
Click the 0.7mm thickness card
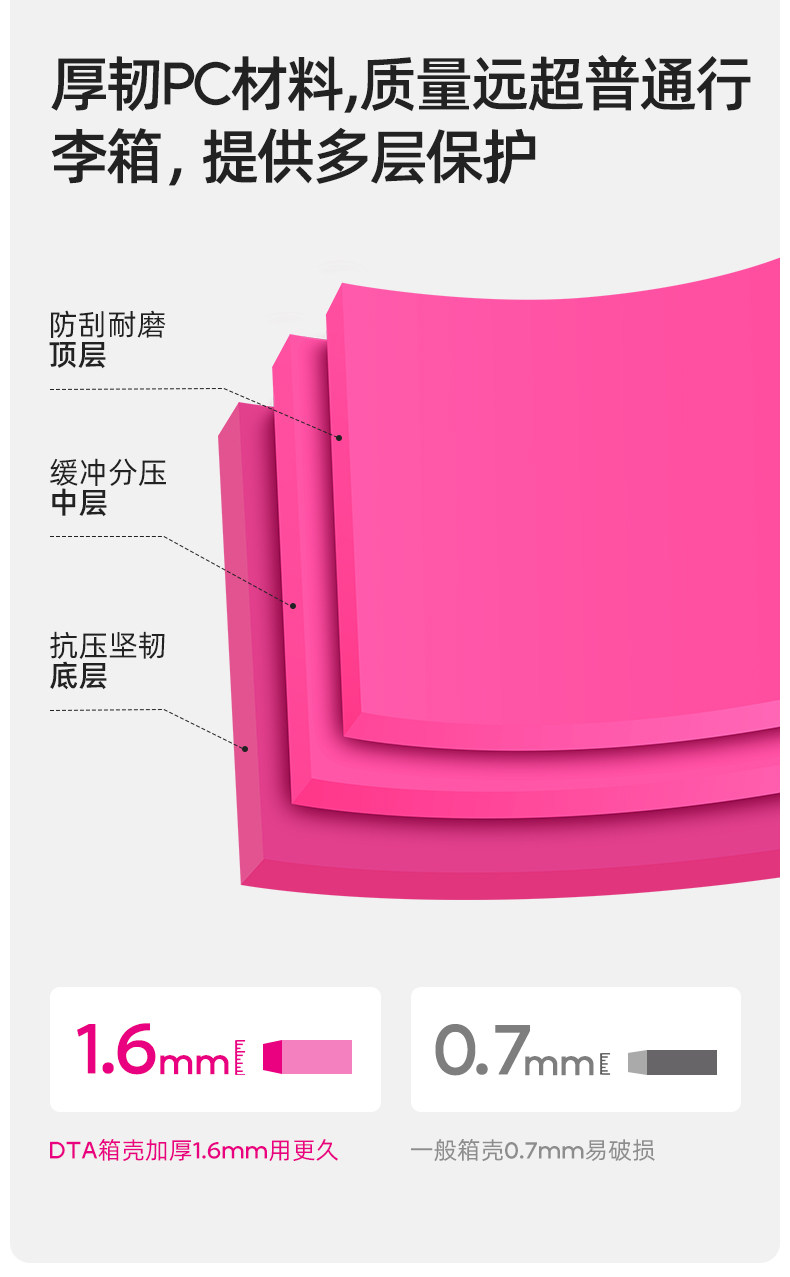pos(576,1049)
